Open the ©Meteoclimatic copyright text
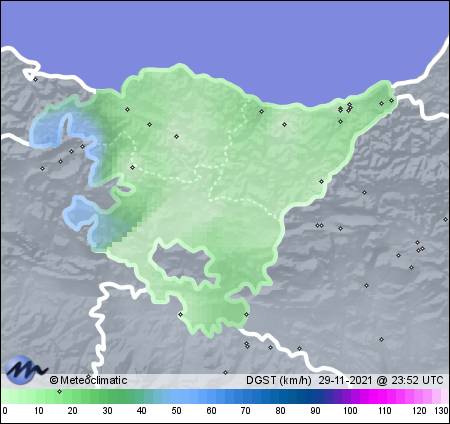This screenshot has height=424, width=450. 88,380
